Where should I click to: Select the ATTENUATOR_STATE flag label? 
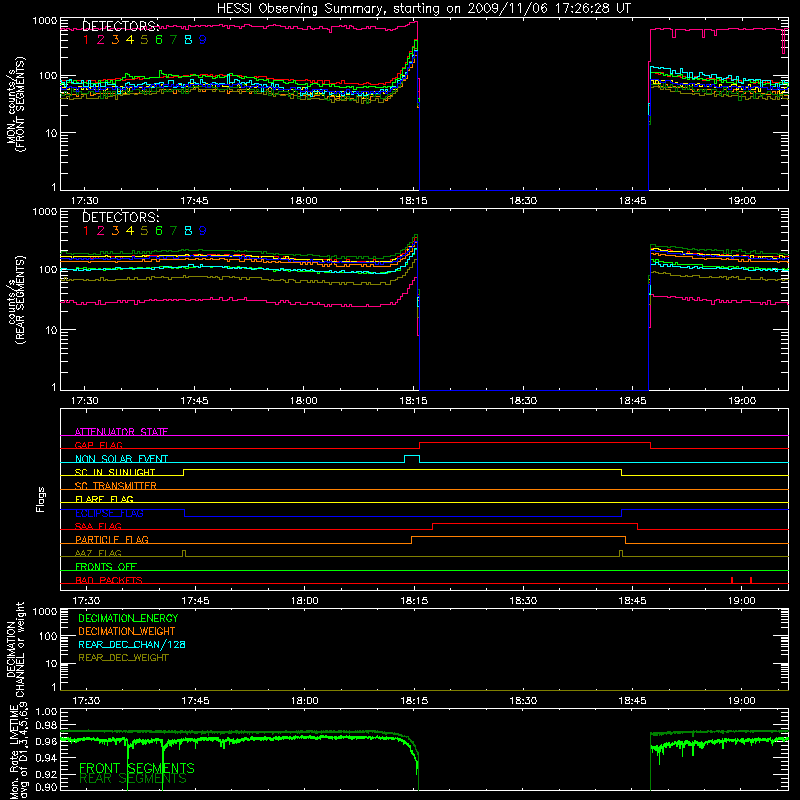pos(121,432)
